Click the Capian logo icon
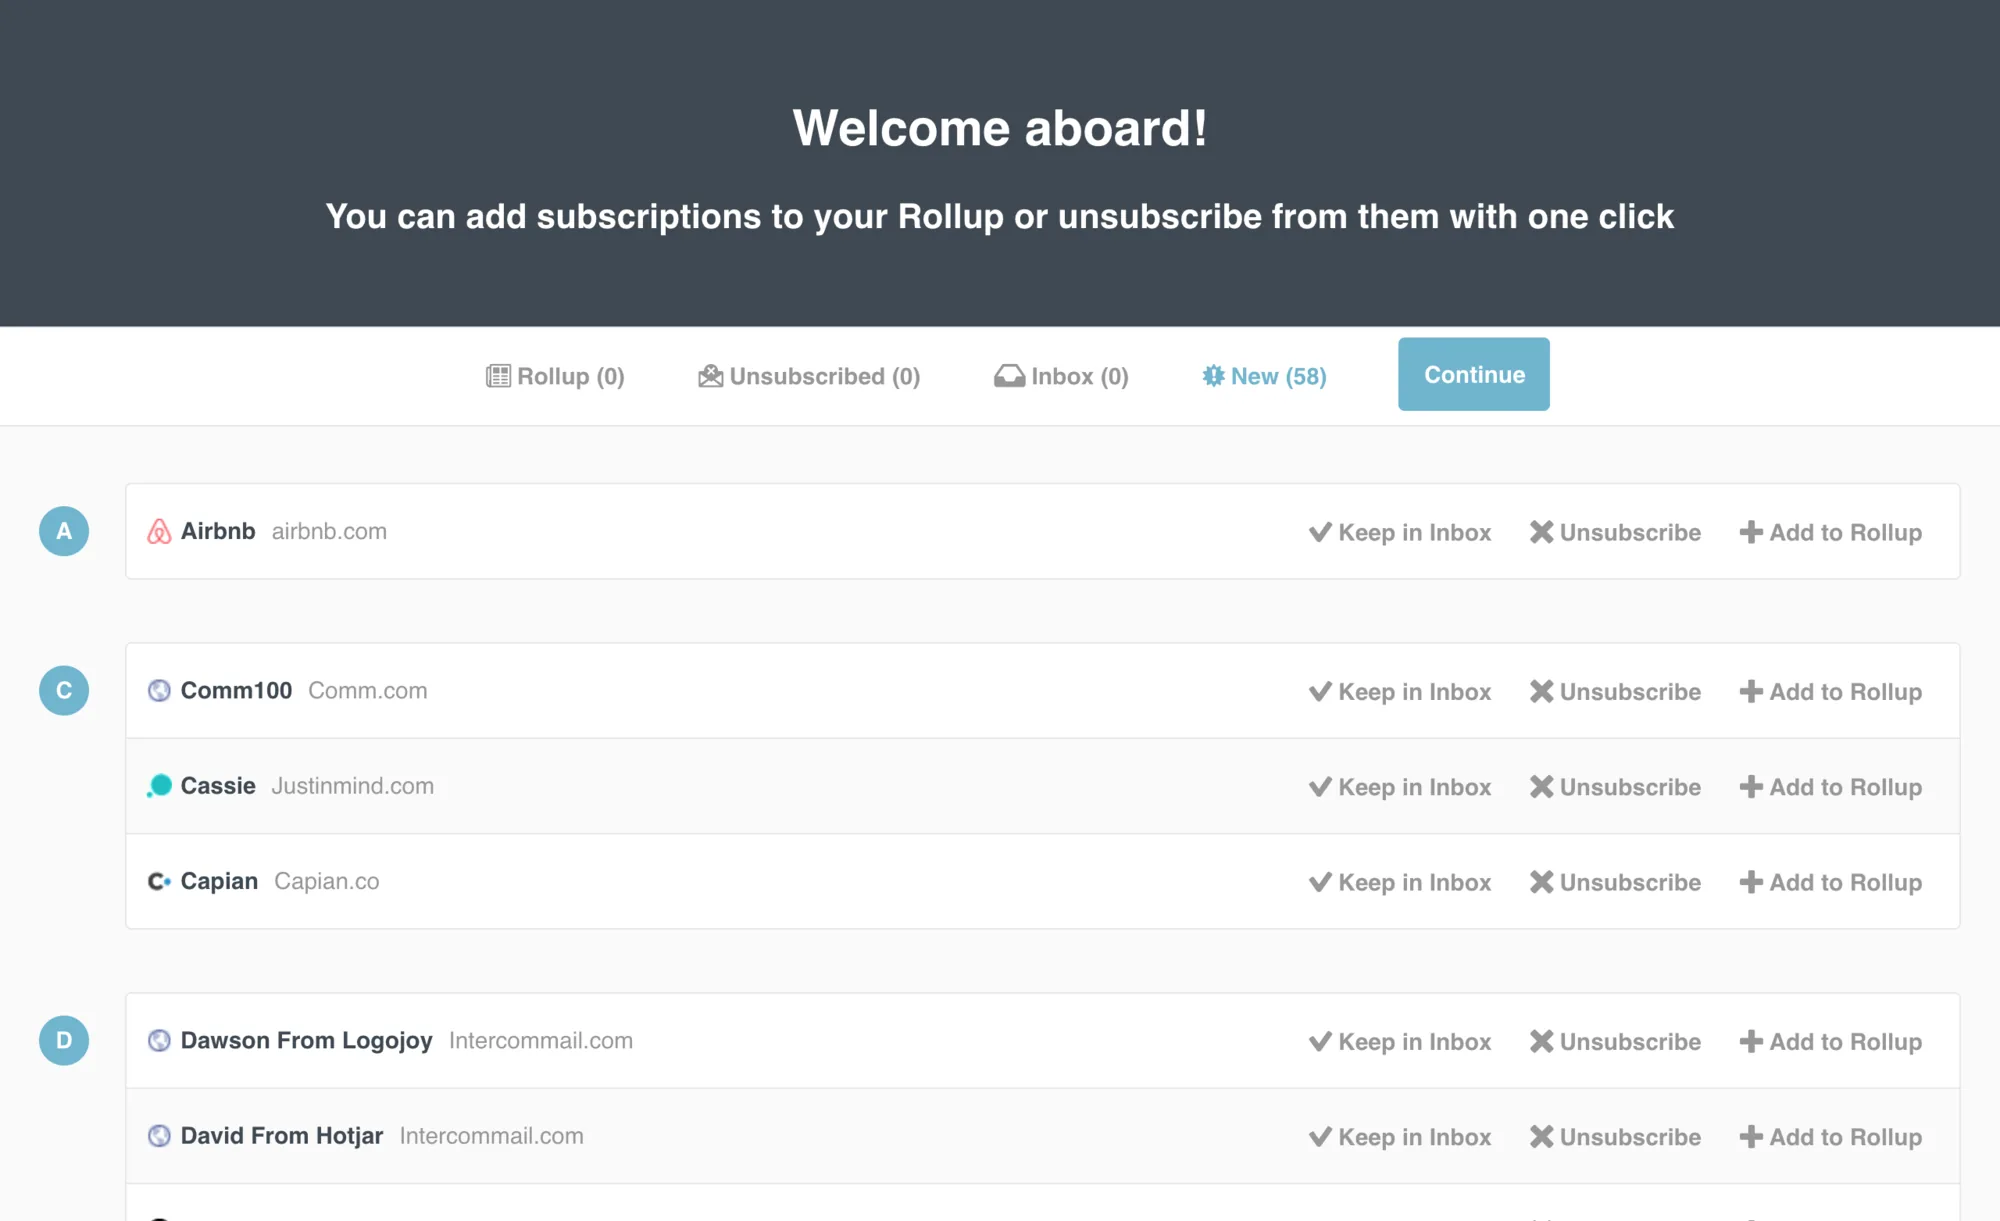Image resolution: width=2000 pixels, height=1221 pixels. [159, 881]
